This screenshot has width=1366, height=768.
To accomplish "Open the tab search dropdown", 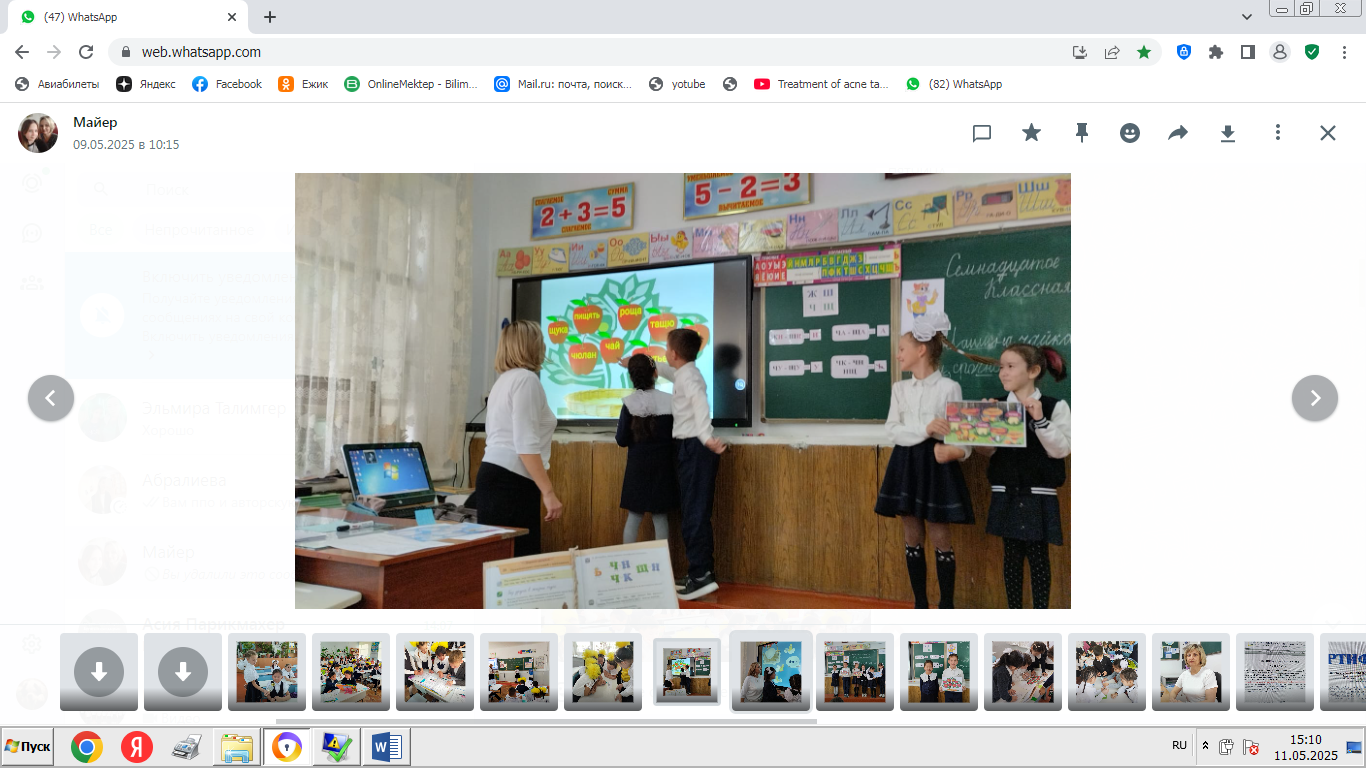I will click(1247, 17).
